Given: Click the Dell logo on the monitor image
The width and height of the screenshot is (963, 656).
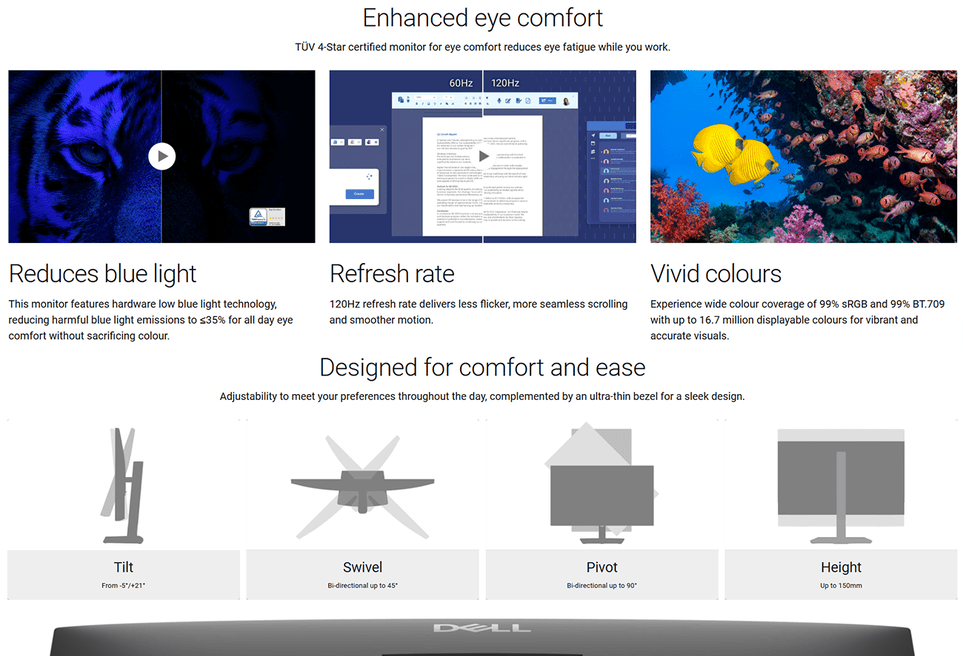Looking at the screenshot, I should pos(482,628).
